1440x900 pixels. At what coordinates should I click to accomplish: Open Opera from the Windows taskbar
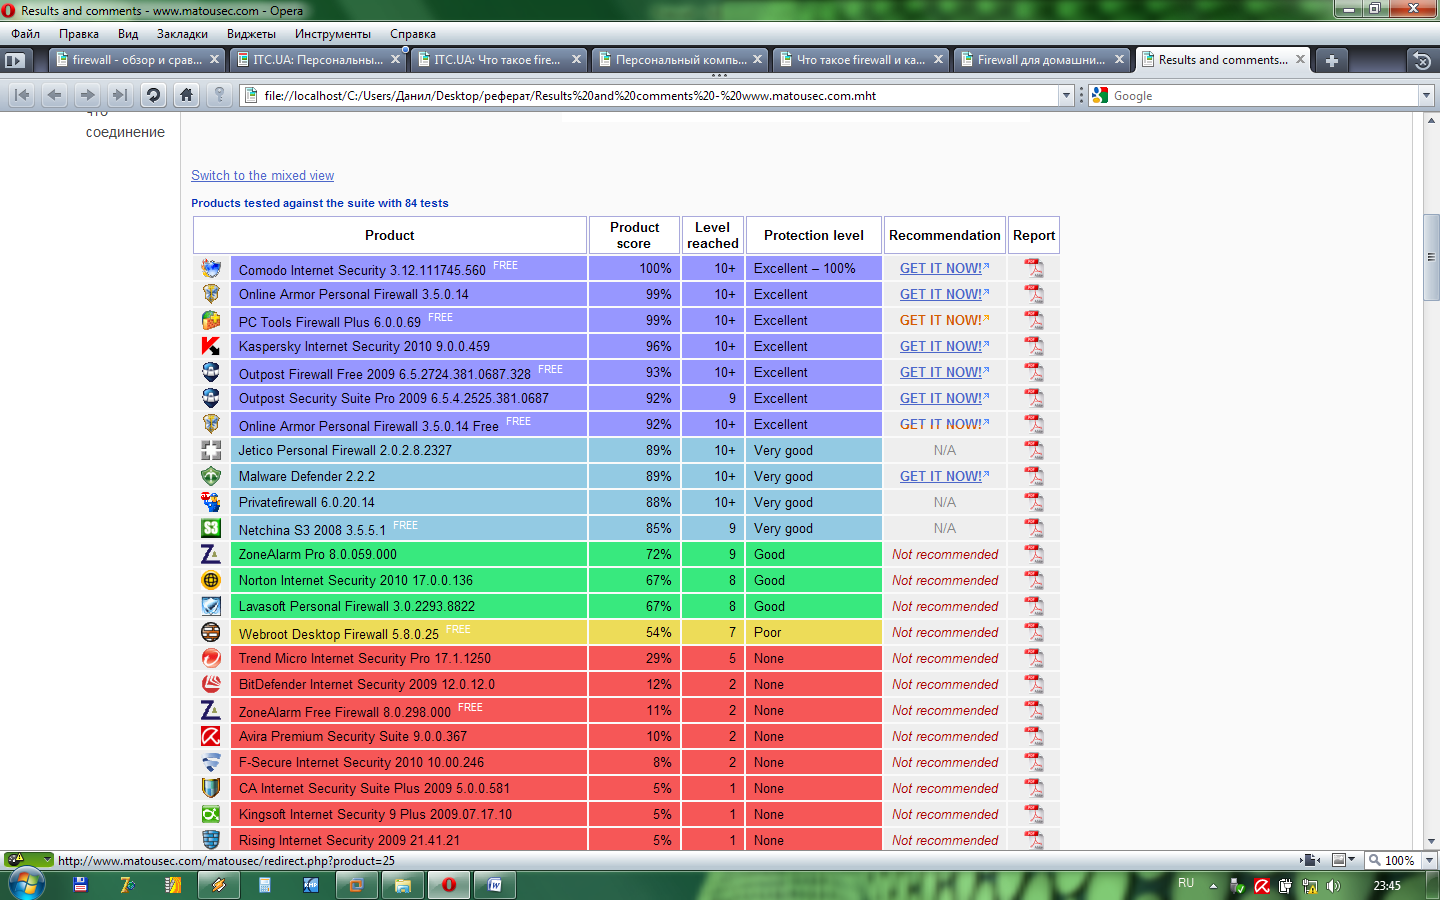(449, 885)
